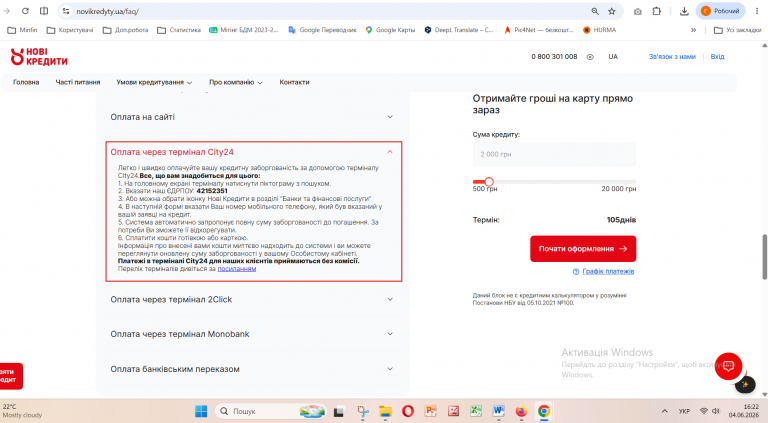768x423 pixels.
Task: Click the 2 000 грн loan amount field
Action: pyautogui.click(x=554, y=154)
